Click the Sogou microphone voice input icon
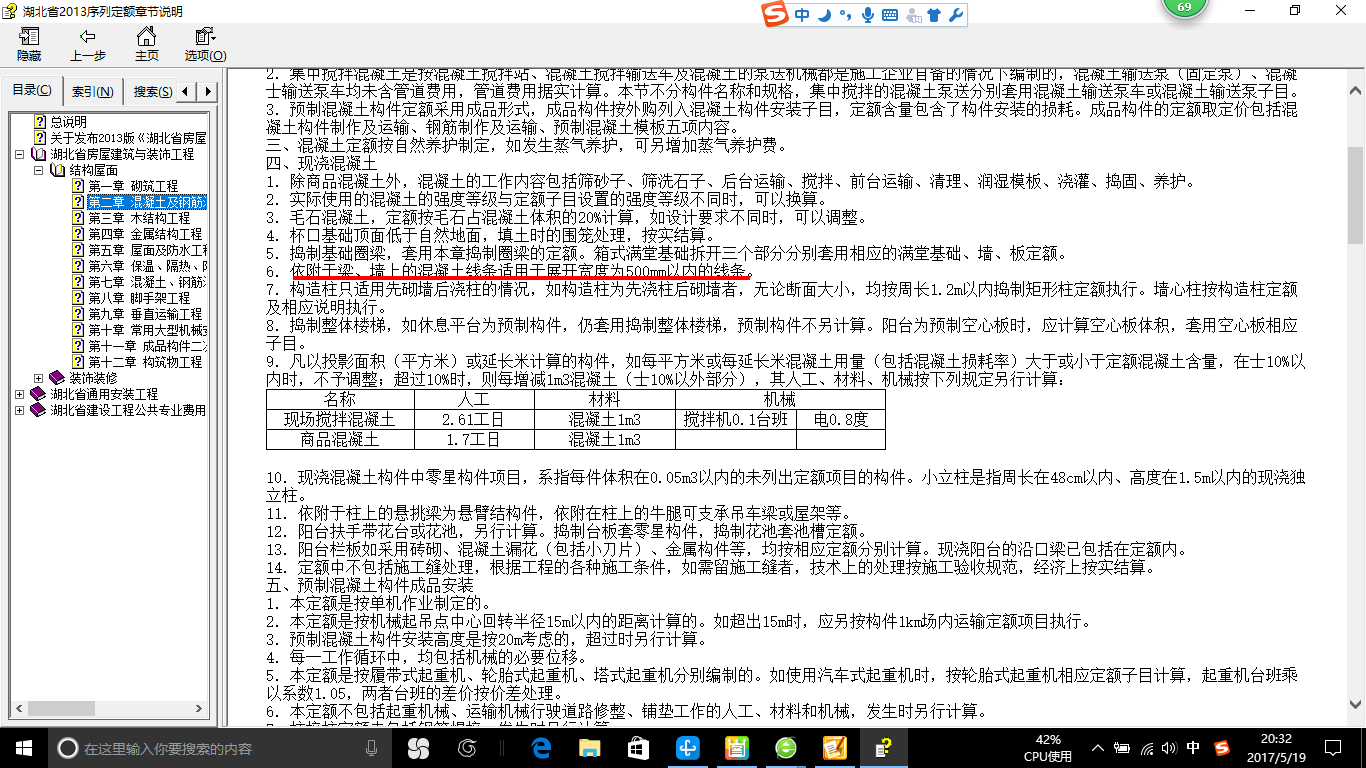The height and width of the screenshot is (768, 1366). coord(867,15)
